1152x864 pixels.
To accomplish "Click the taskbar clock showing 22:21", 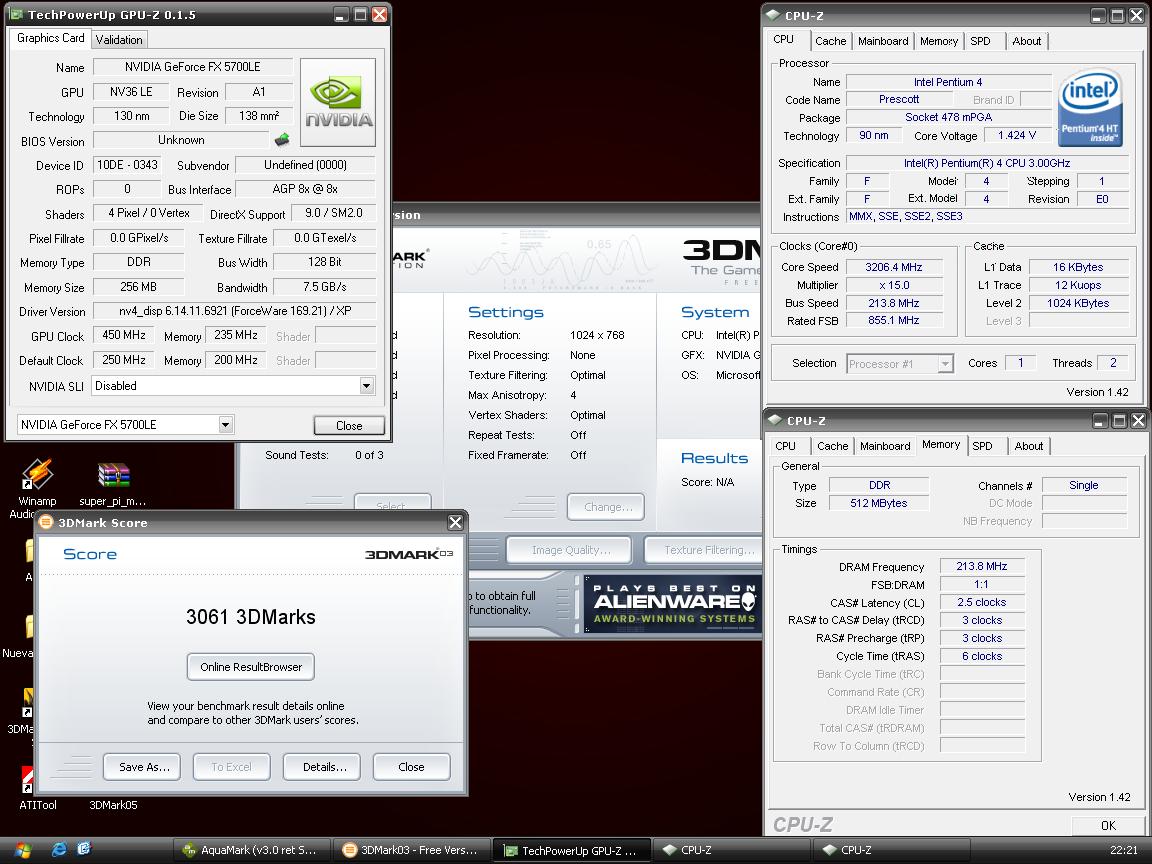I will [x=1123, y=850].
